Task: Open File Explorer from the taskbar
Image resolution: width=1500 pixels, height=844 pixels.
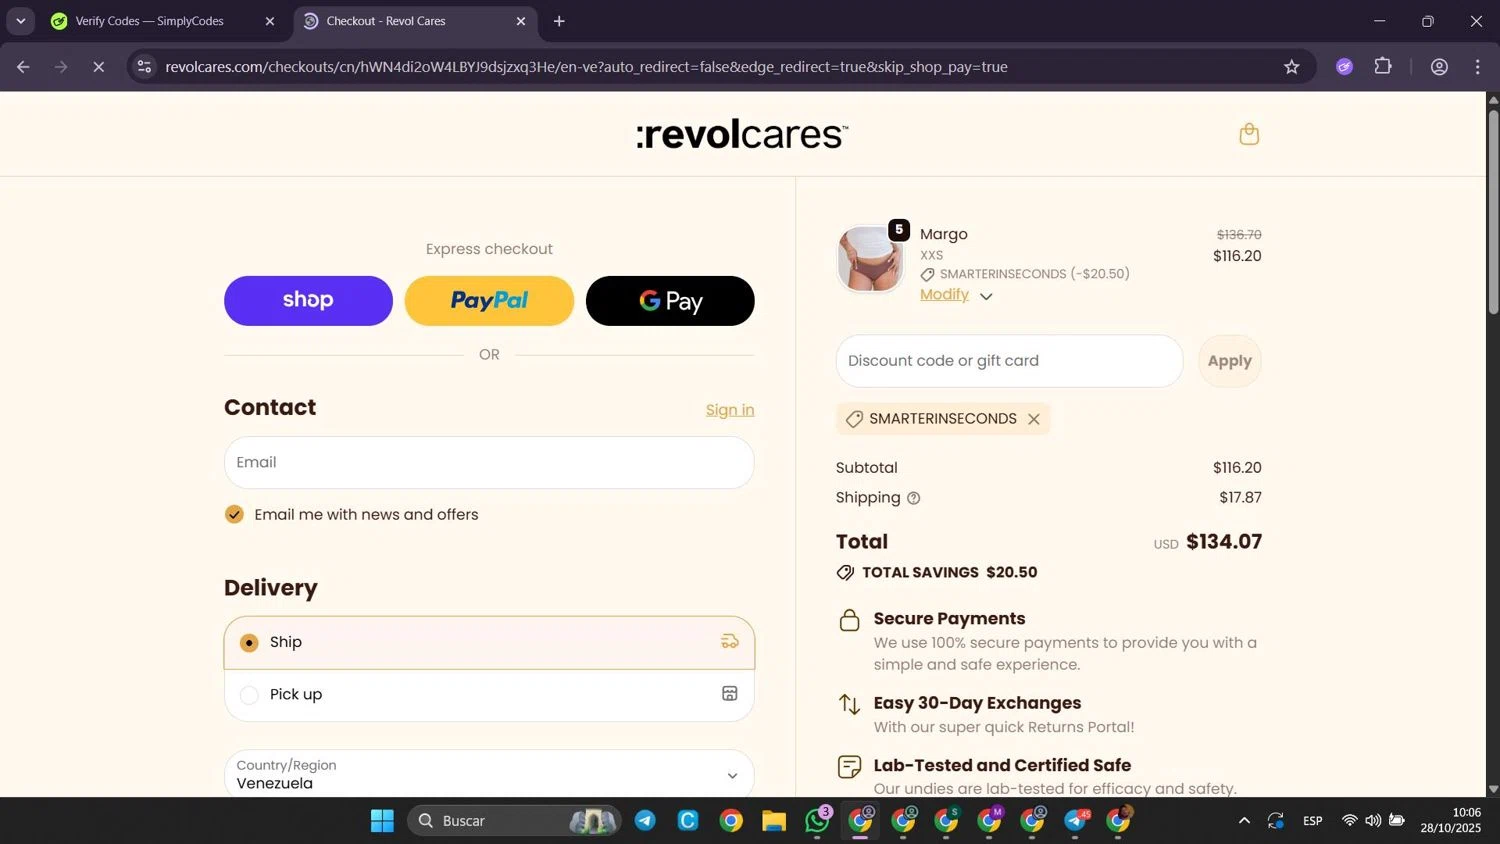Action: pos(774,821)
